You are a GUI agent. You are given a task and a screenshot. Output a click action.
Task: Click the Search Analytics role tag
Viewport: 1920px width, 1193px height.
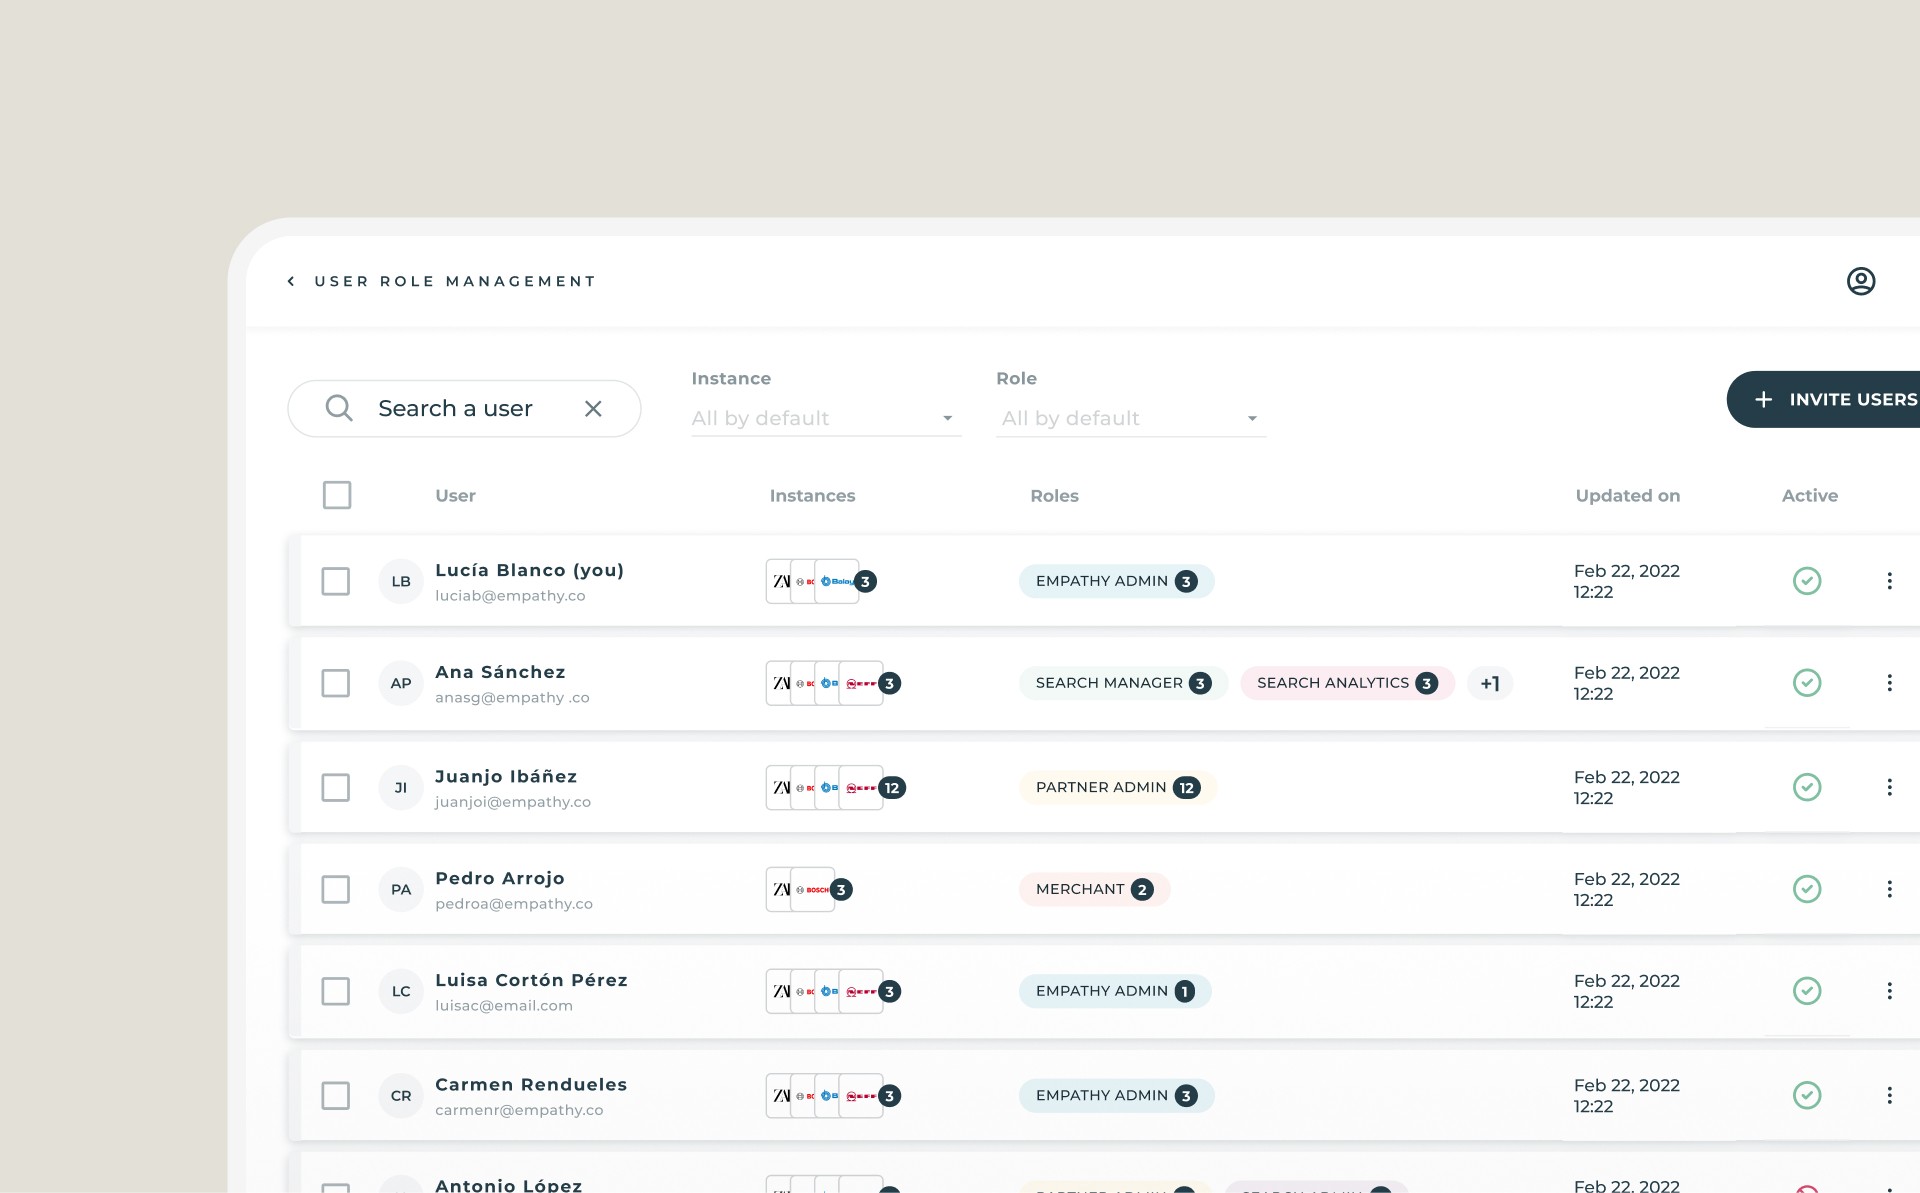pos(1346,683)
